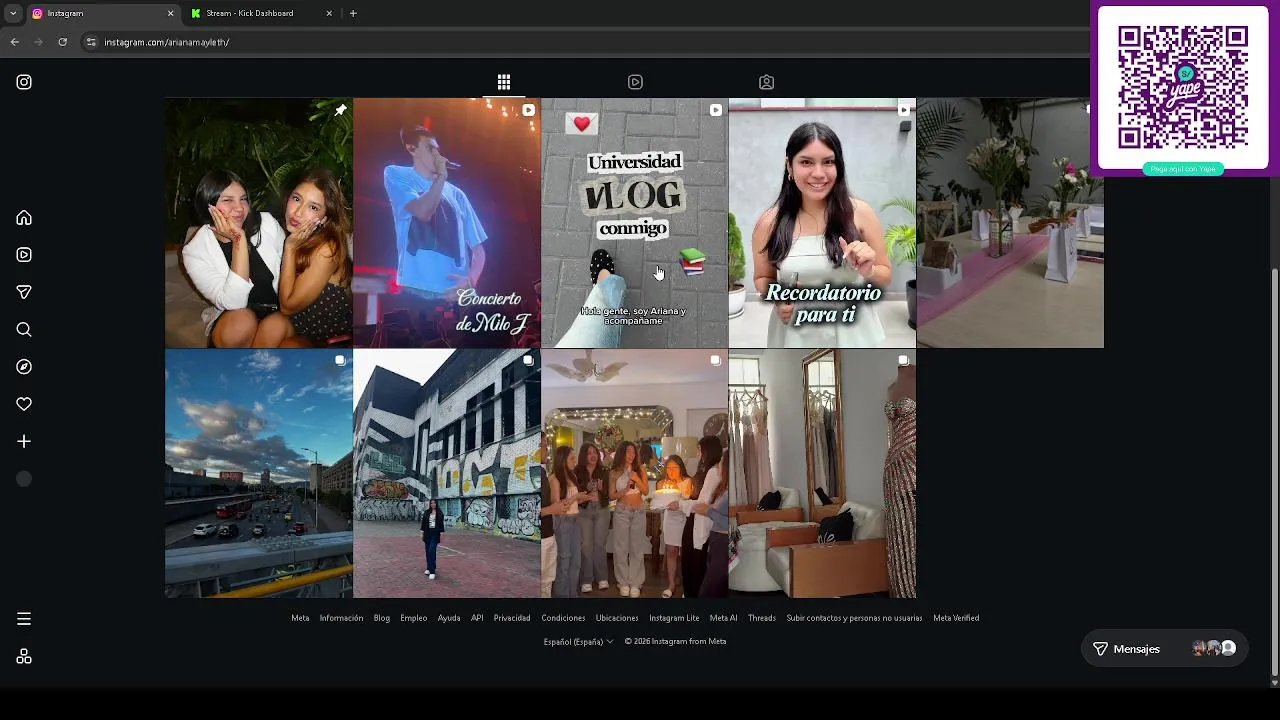
Task: Open the More hamburger menu
Action: point(24,619)
